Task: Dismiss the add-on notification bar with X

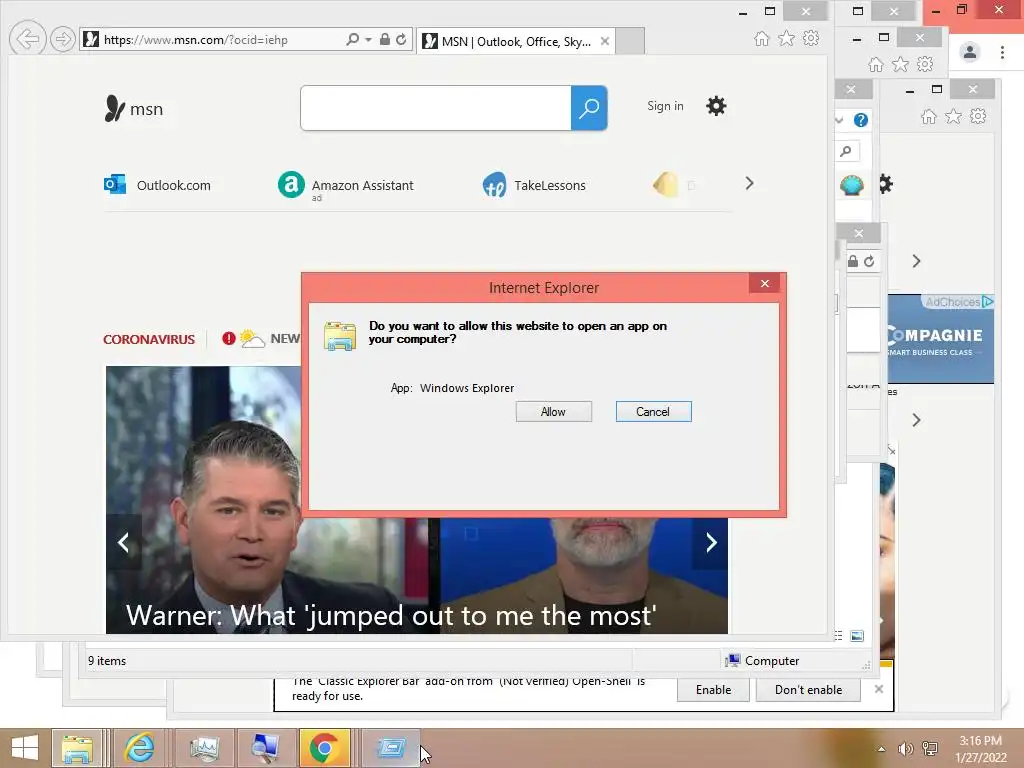Action: click(878, 689)
